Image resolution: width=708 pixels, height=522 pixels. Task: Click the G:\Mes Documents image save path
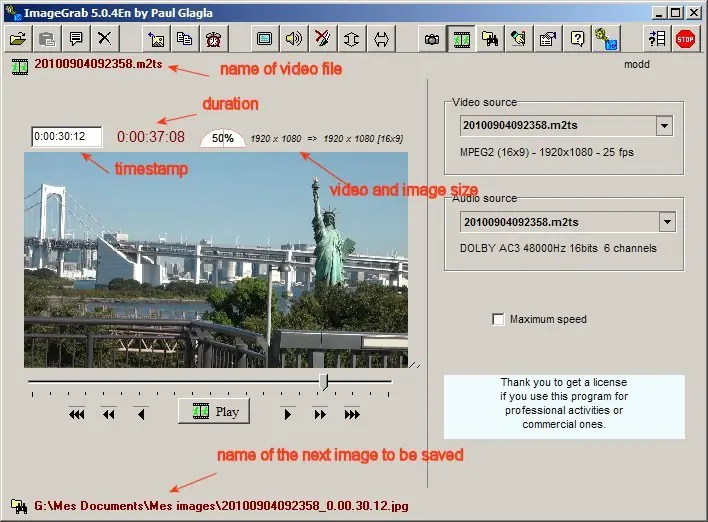pyautogui.click(x=221, y=506)
